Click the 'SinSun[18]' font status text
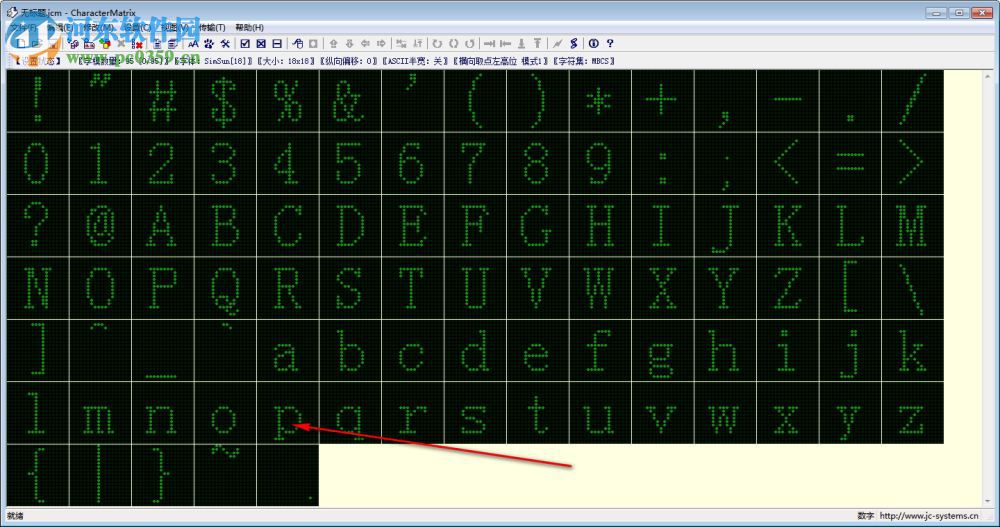Screen dimensions: 1000x527 225,61
